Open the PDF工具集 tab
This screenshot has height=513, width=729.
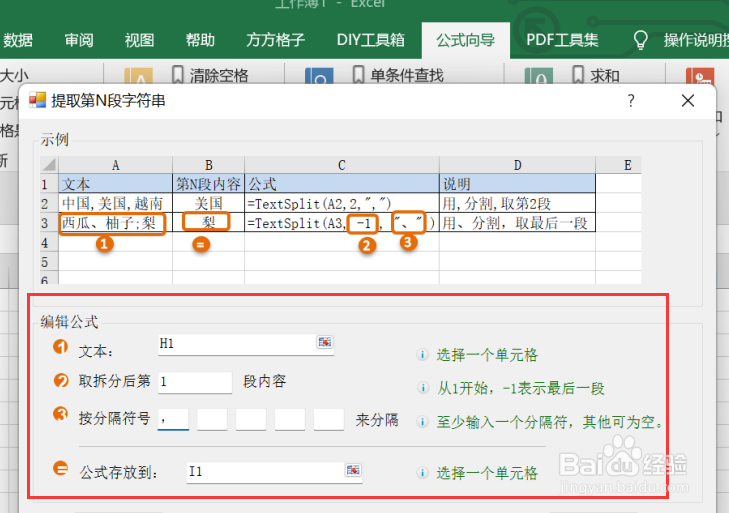562,40
